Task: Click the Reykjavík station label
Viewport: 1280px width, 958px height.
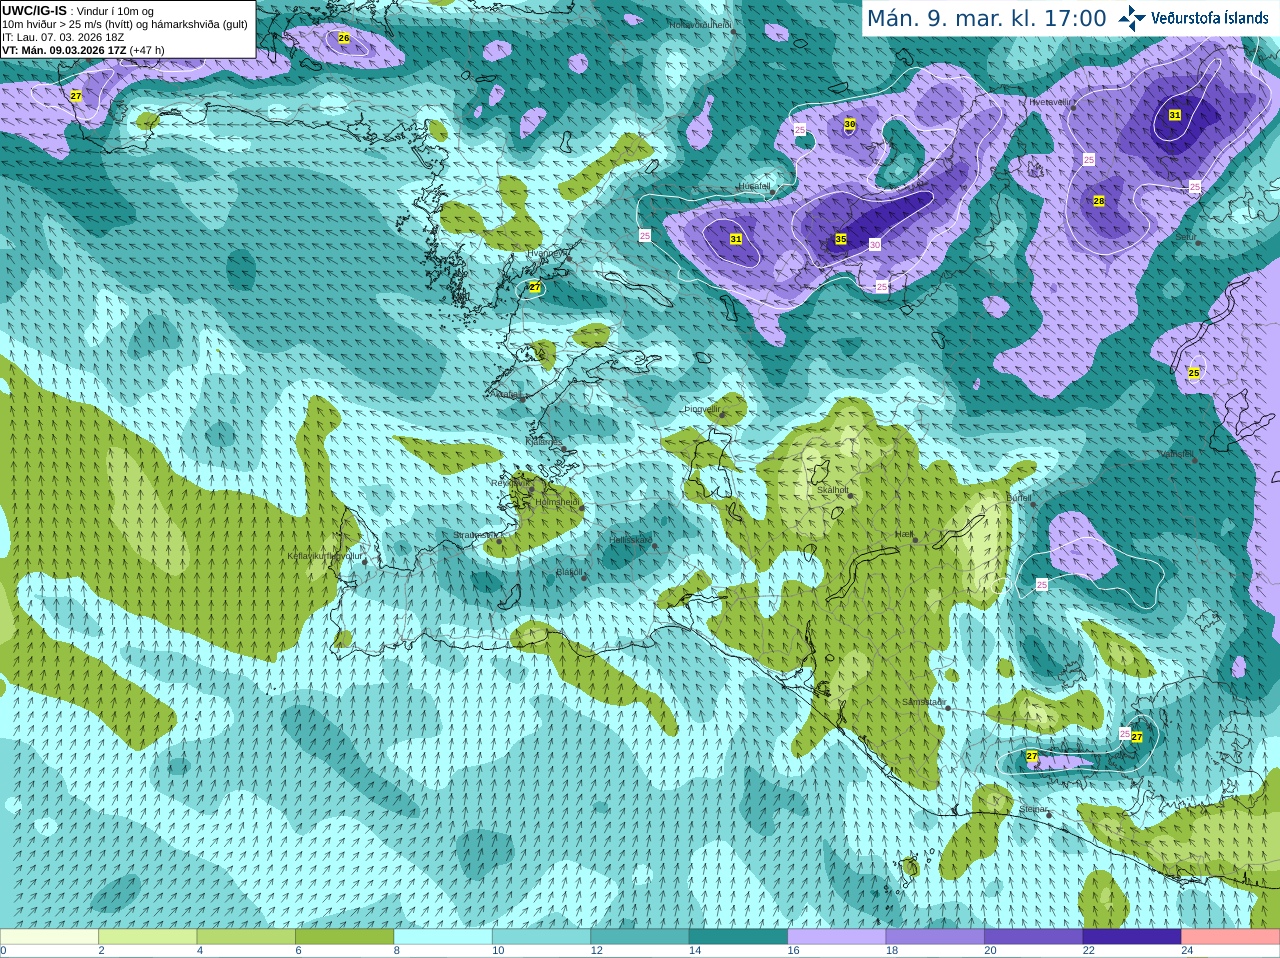Action: [x=509, y=483]
